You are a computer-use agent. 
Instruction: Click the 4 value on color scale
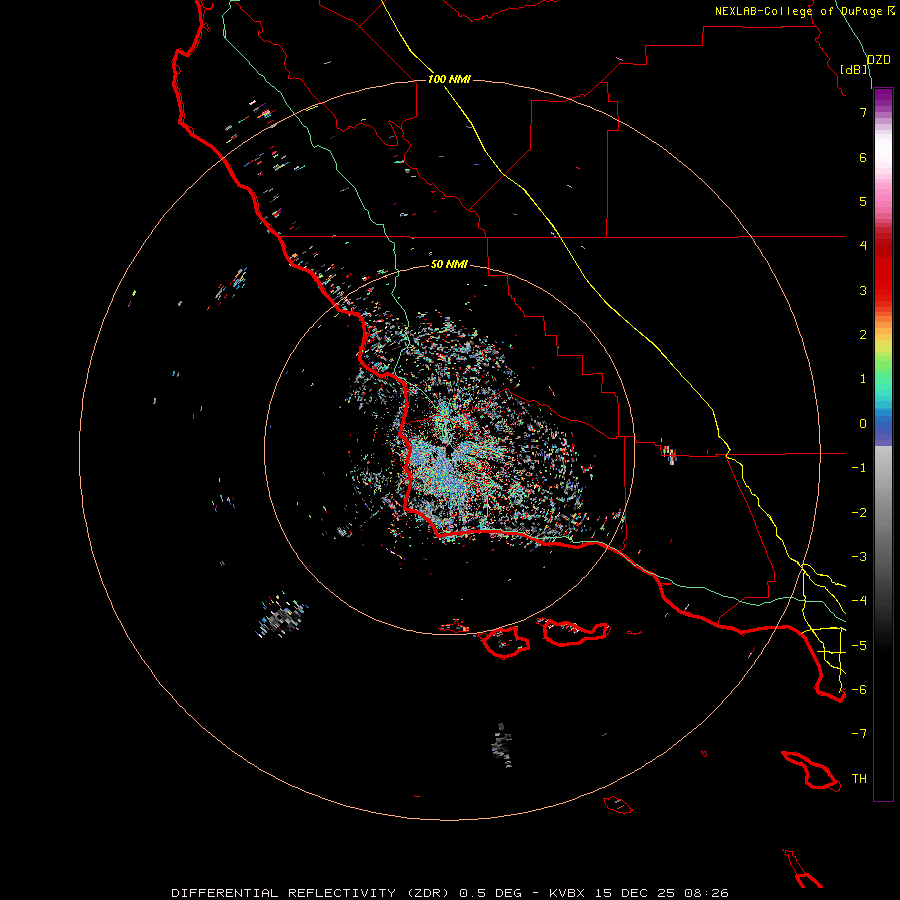point(863,246)
